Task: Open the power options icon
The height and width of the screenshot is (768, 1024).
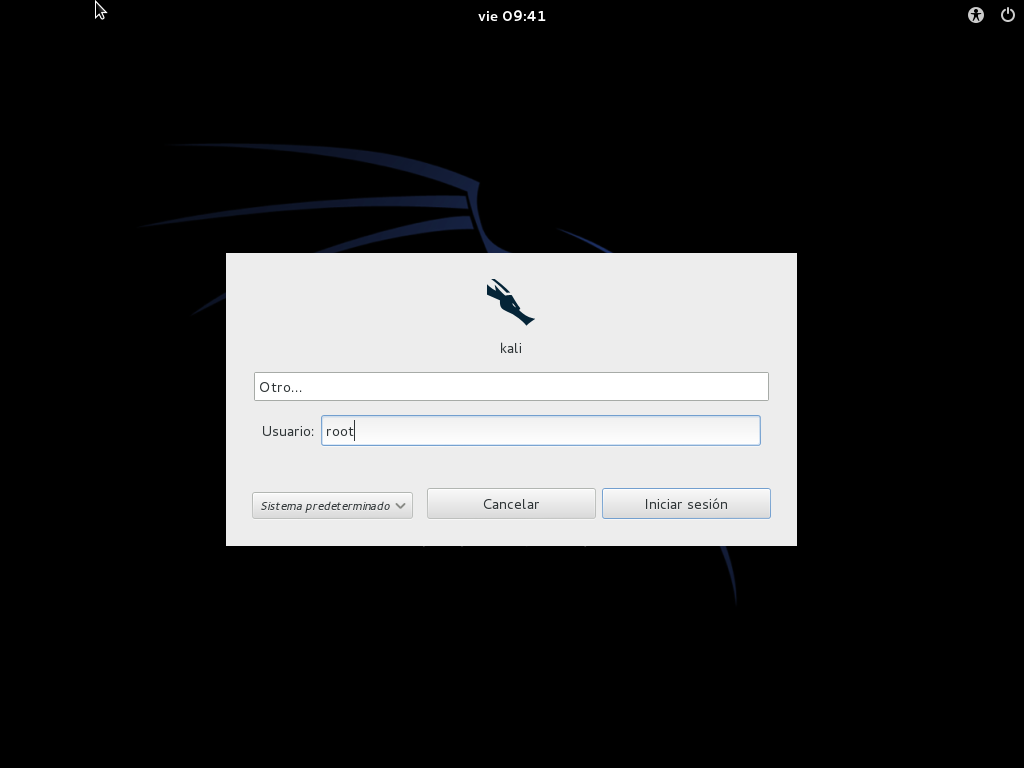Action: [1008, 15]
